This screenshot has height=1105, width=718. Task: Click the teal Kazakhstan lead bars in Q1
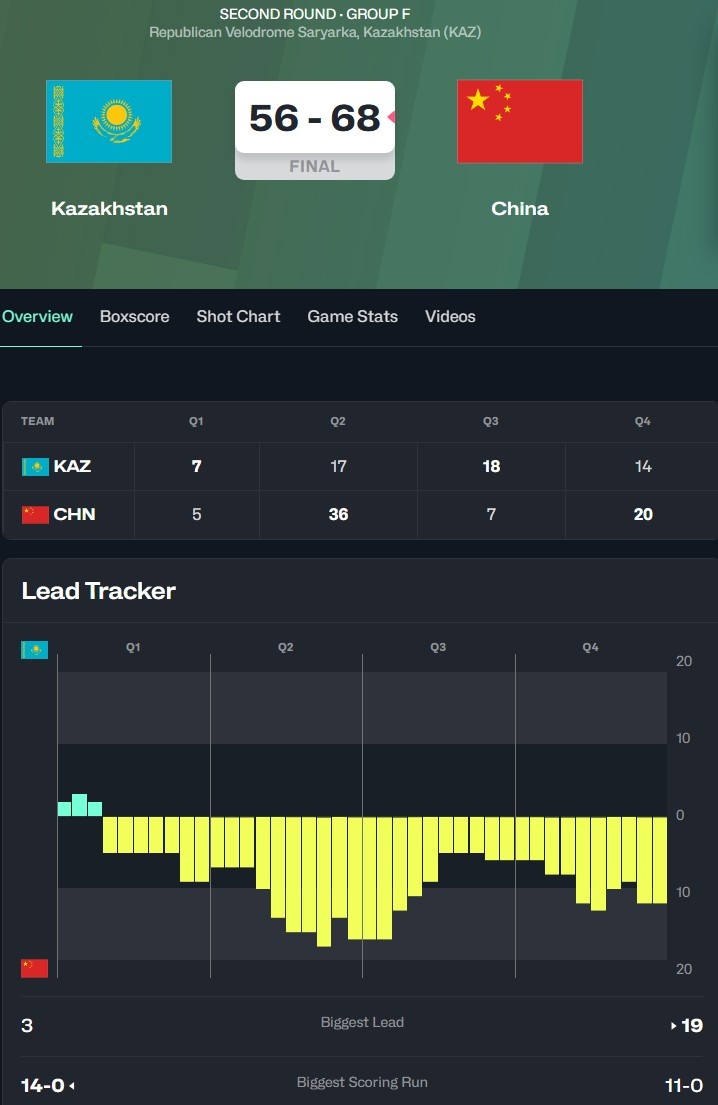click(80, 806)
